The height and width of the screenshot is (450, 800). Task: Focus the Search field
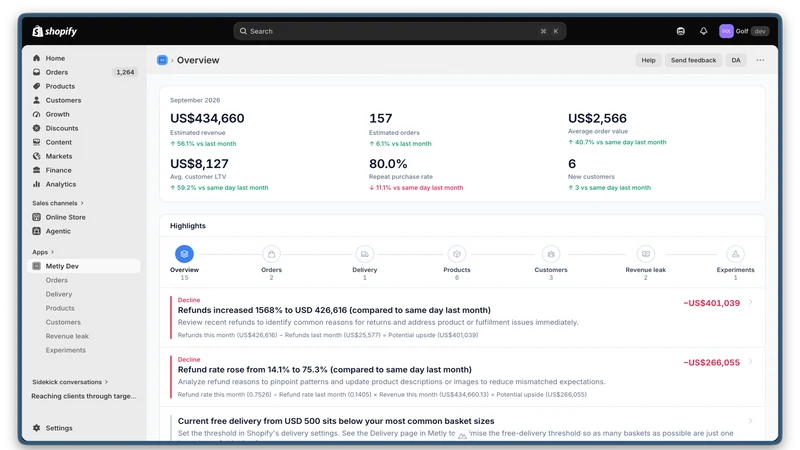pos(399,31)
